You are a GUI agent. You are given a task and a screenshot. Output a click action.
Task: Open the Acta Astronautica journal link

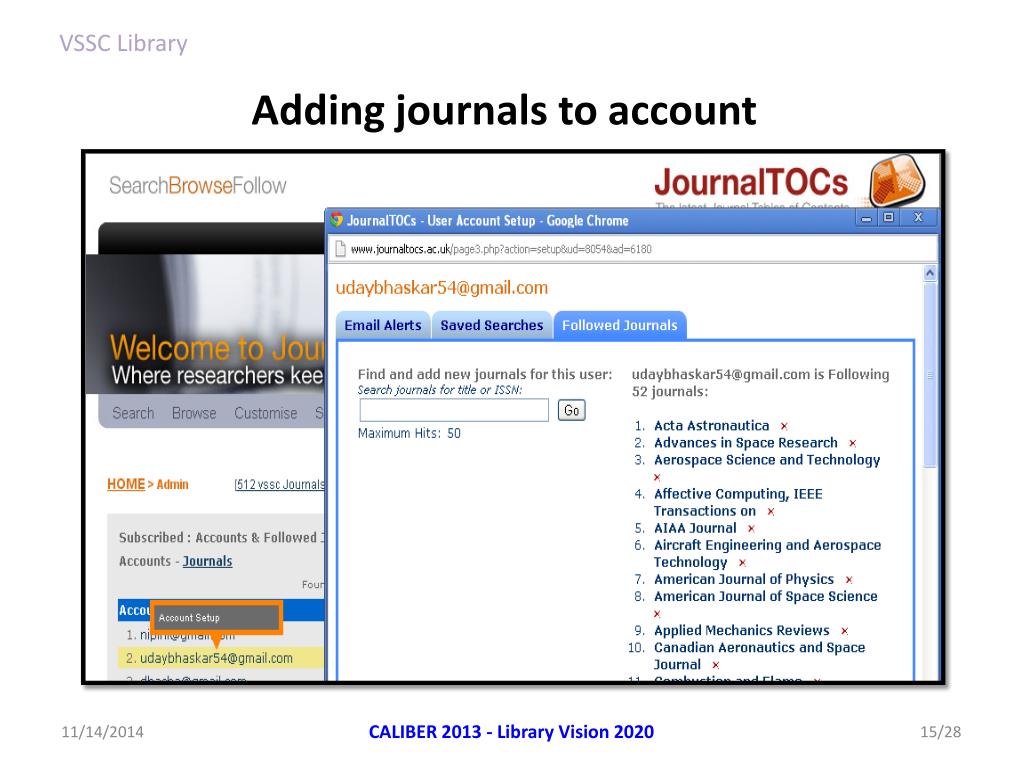[711, 426]
